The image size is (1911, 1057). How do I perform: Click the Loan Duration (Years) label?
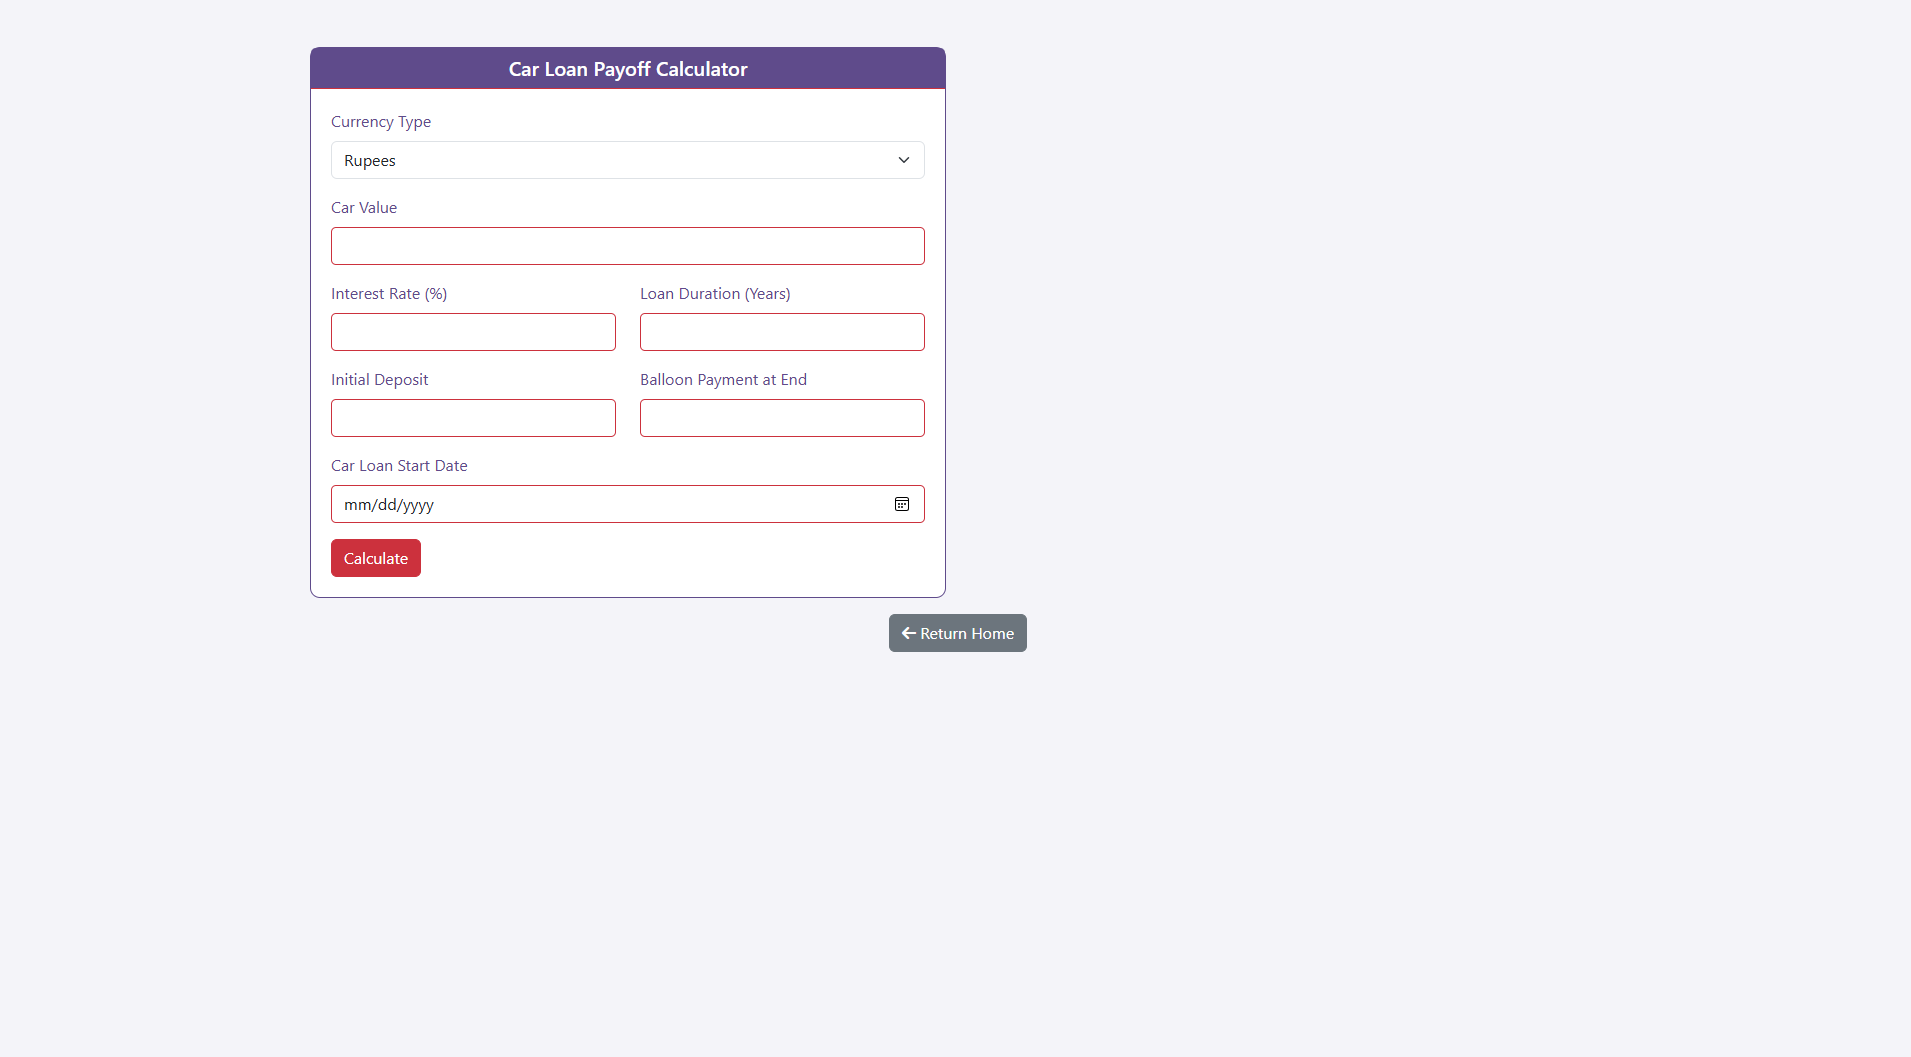pos(715,294)
